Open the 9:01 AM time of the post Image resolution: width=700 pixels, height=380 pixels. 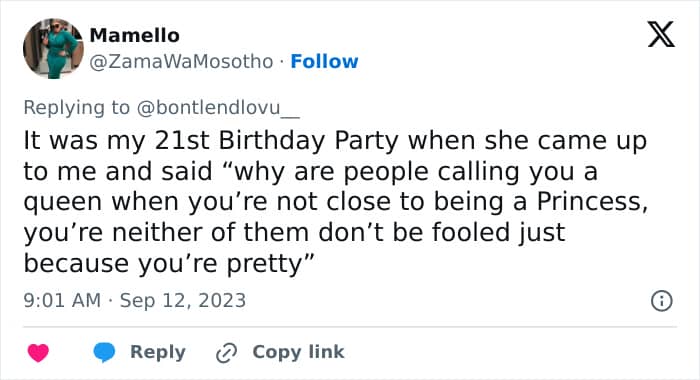[x=62, y=300]
